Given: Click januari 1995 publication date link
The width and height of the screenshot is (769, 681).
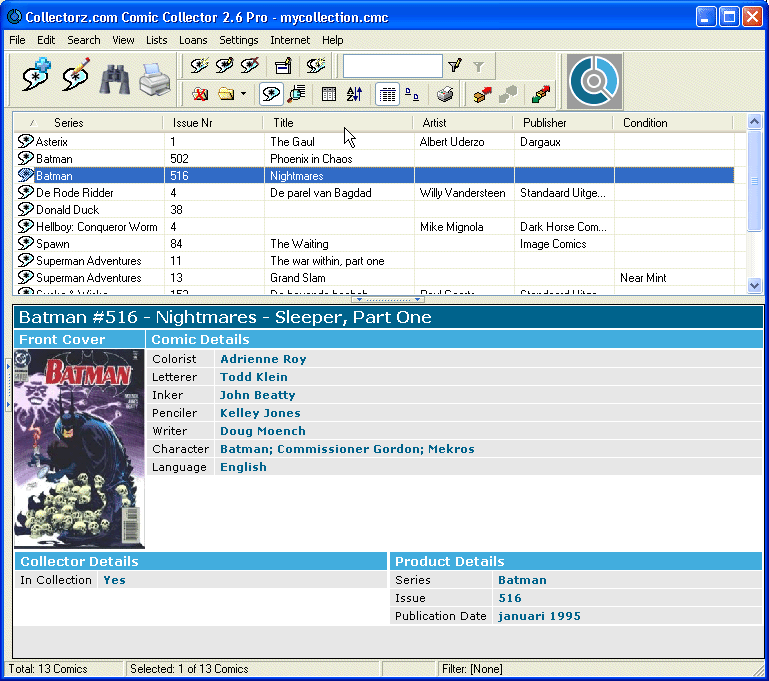Looking at the screenshot, I should click(539, 616).
